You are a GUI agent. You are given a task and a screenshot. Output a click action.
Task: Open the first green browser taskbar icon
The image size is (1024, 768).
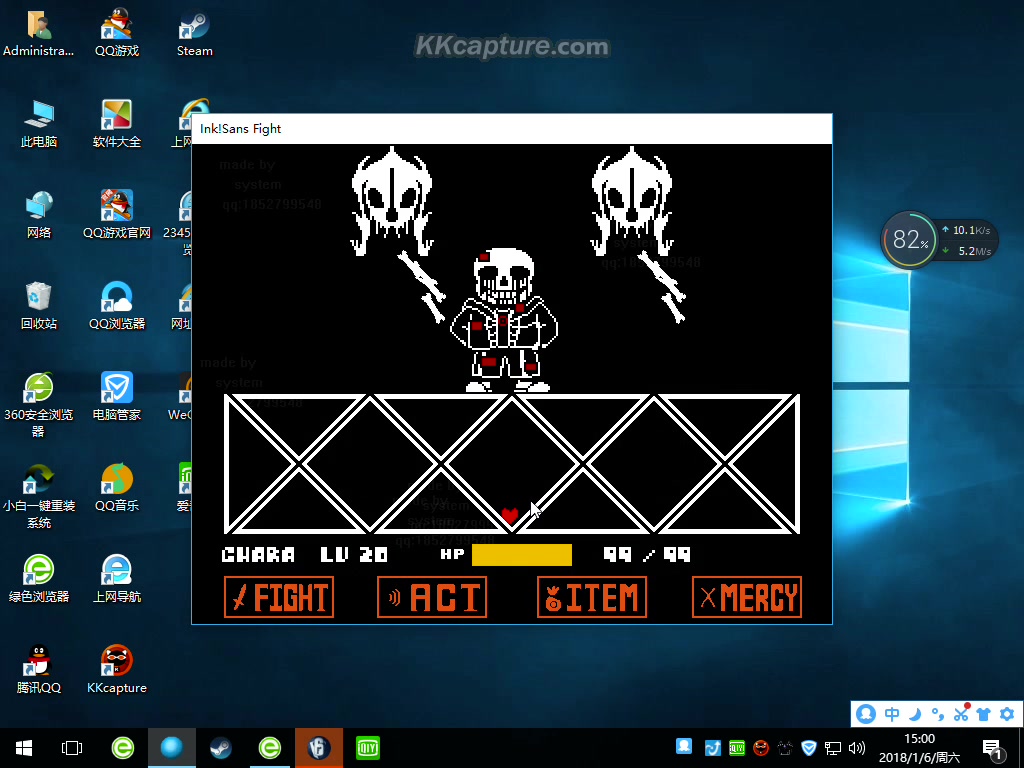pyautogui.click(x=122, y=748)
